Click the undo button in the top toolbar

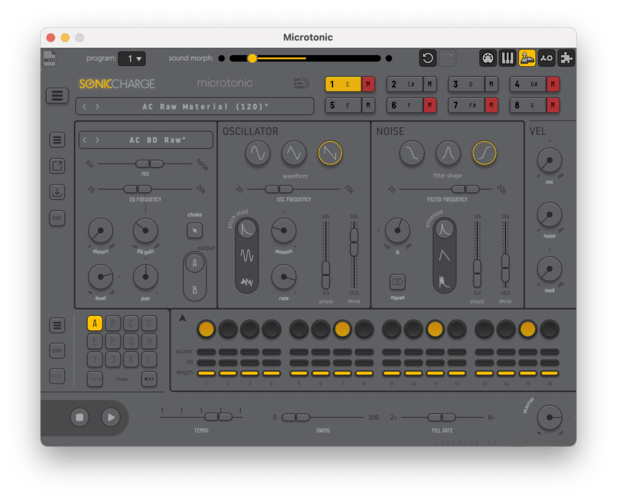click(x=428, y=58)
